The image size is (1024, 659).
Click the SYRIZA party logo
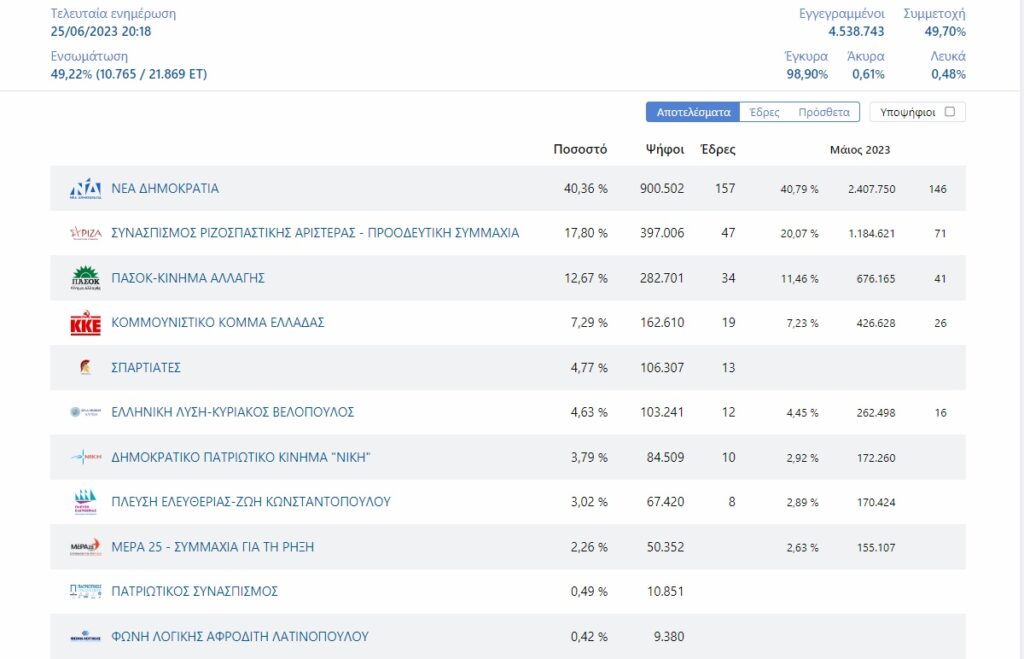tap(86, 233)
